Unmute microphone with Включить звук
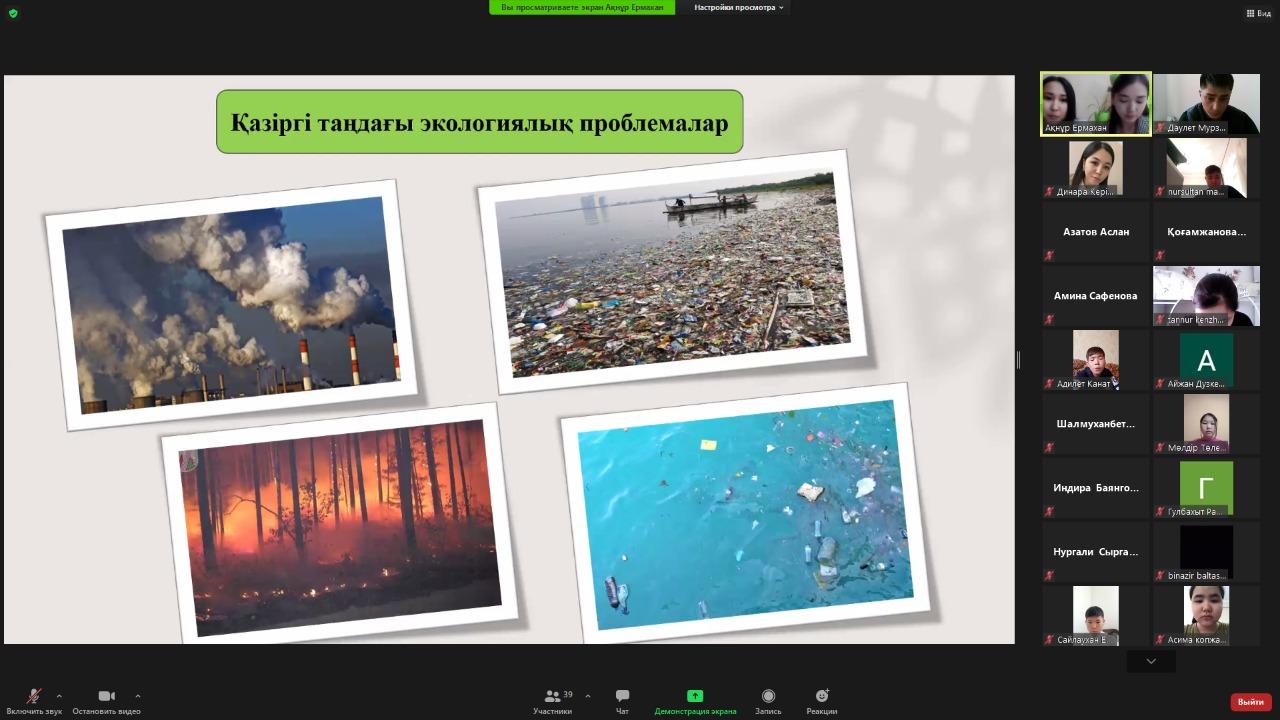The width and height of the screenshot is (1280, 720). [x=33, y=700]
